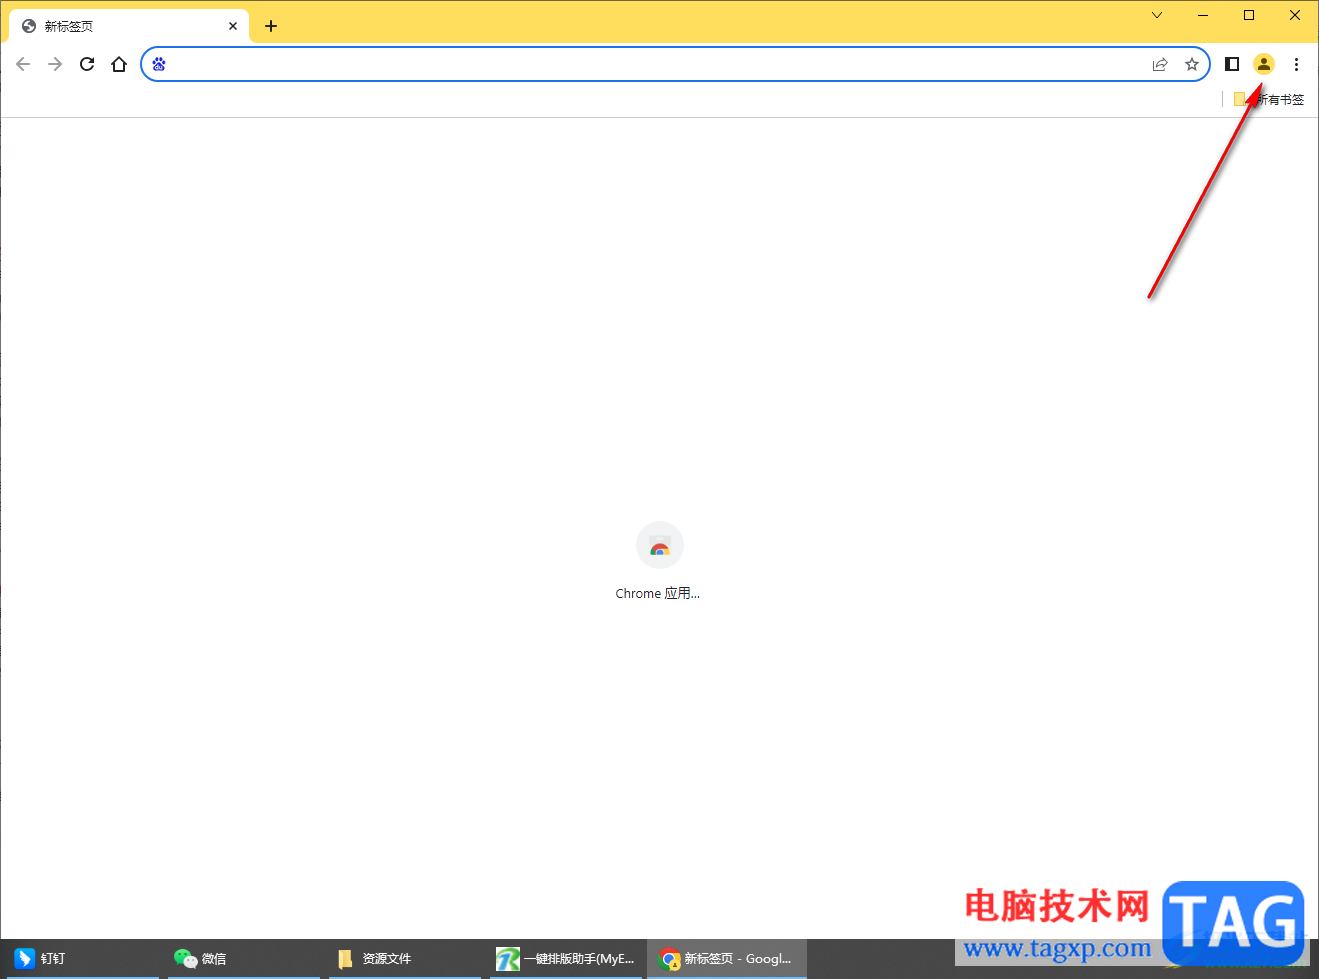Screen dimensions: 1319x979
Task: Open the side panel icon
Action: (1232, 63)
